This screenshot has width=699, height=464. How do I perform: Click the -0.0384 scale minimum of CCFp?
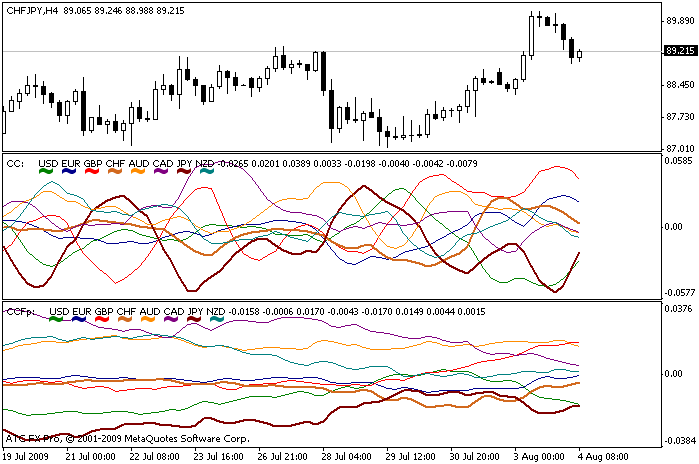pos(680,441)
